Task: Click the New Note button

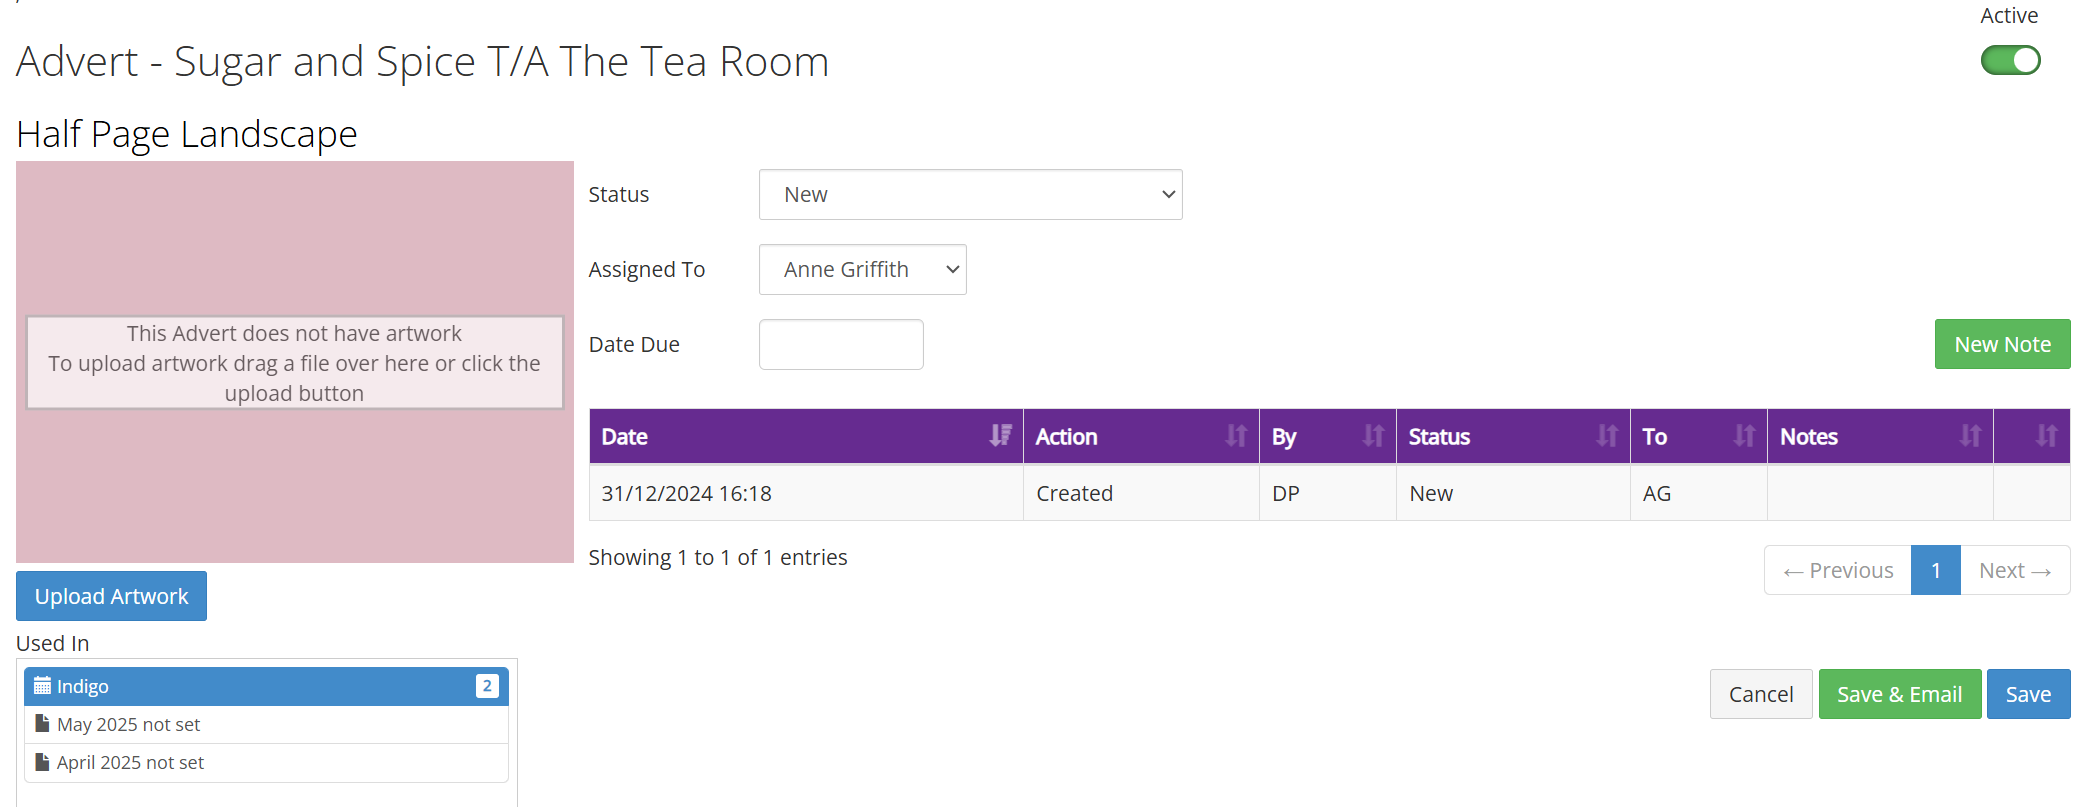Action: (x=2002, y=344)
